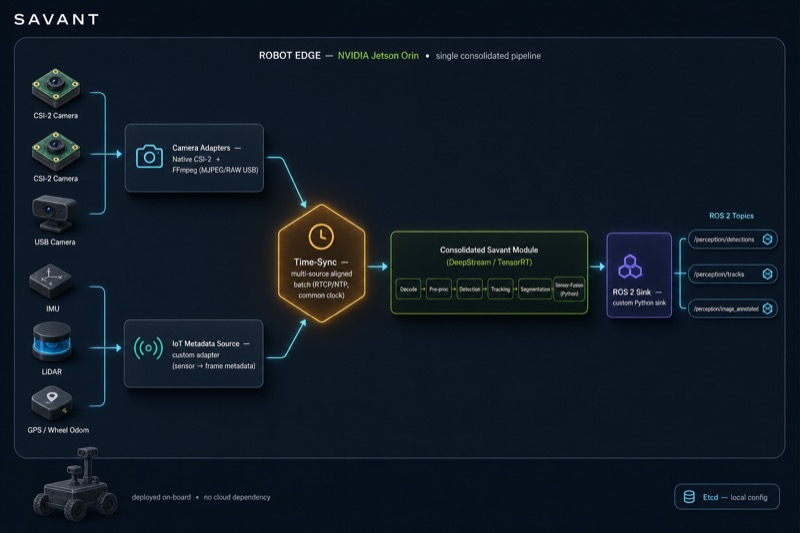Click the camera icon in Camera Adapters
Image resolution: width=800 pixels, height=533 pixels.
pos(149,157)
